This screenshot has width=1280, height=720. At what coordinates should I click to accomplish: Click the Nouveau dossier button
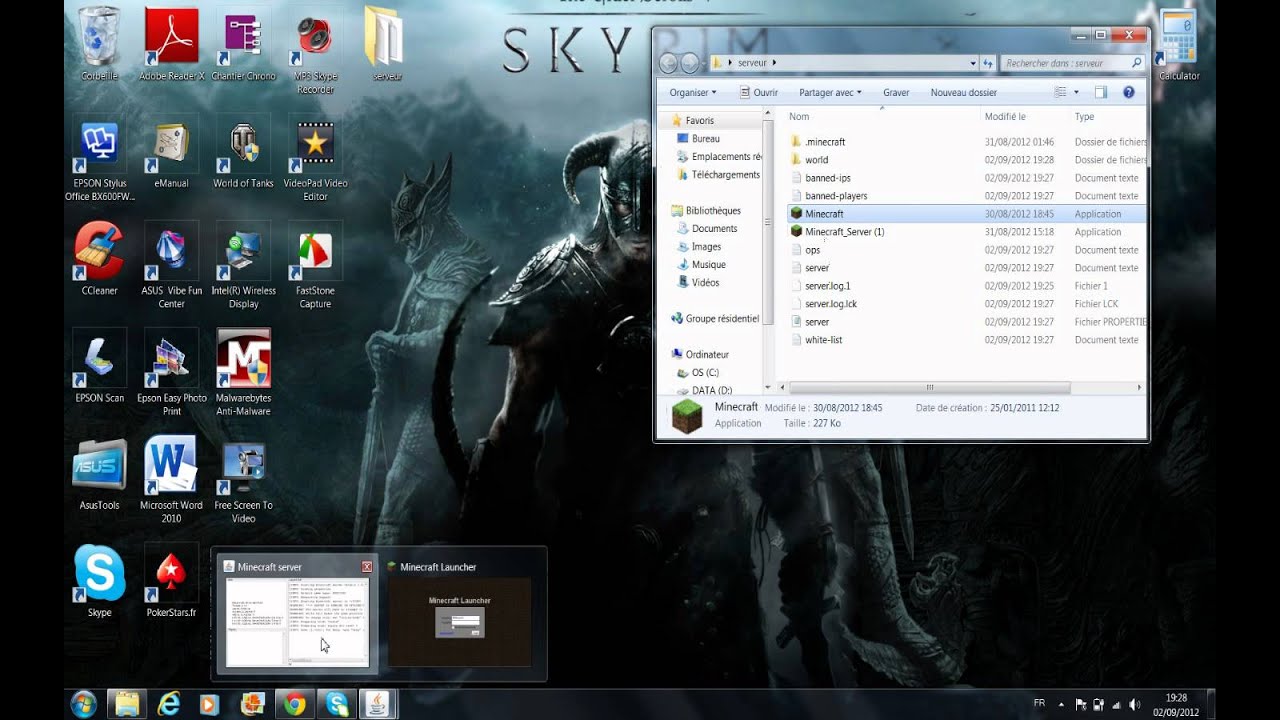click(x=963, y=92)
